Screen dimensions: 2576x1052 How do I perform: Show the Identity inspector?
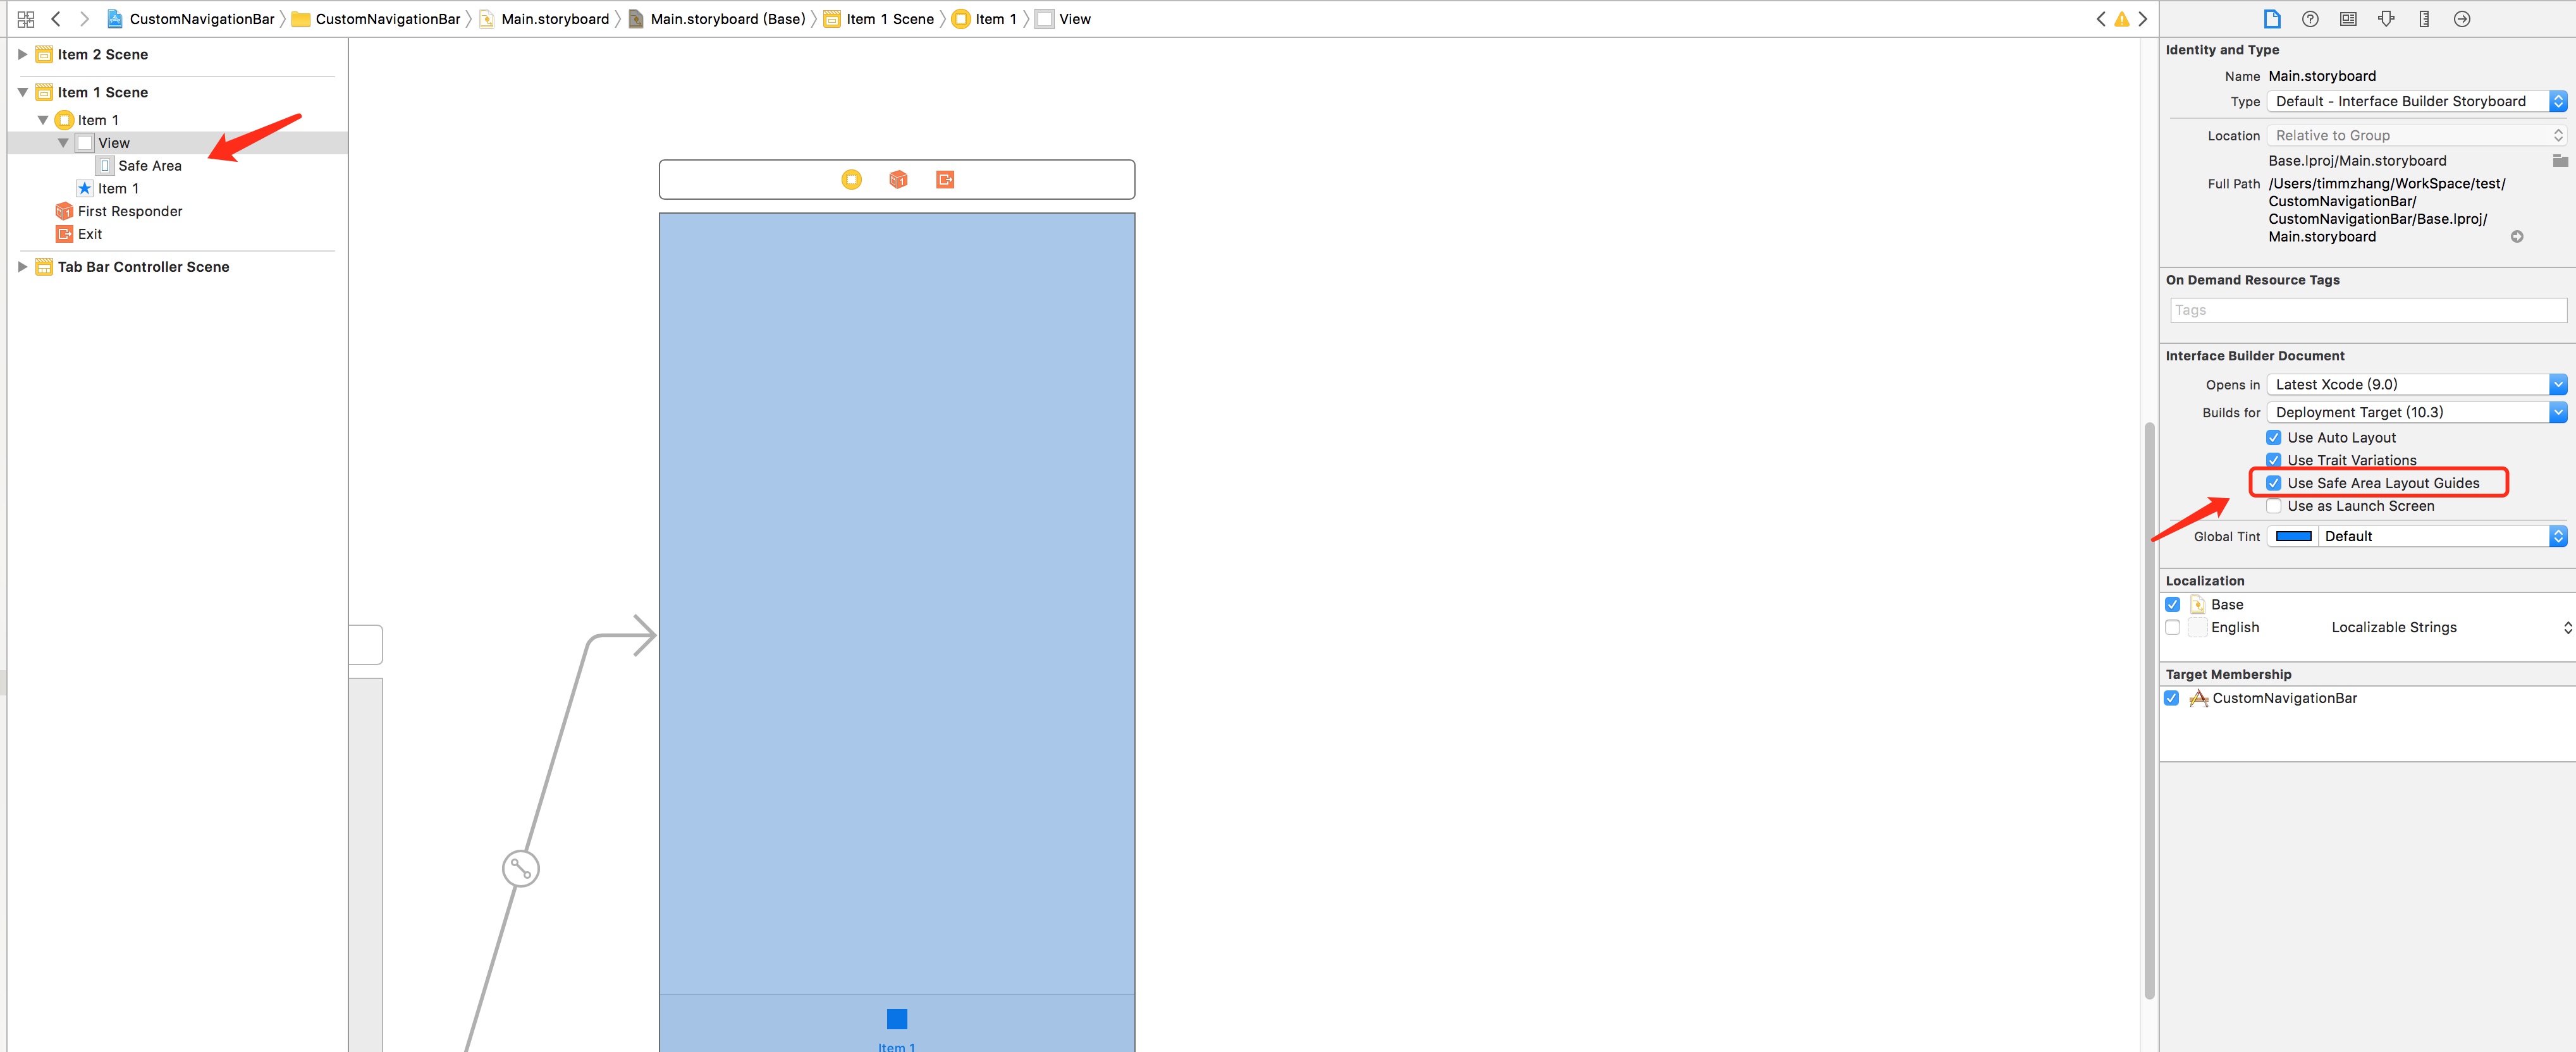pyautogui.click(x=2348, y=19)
